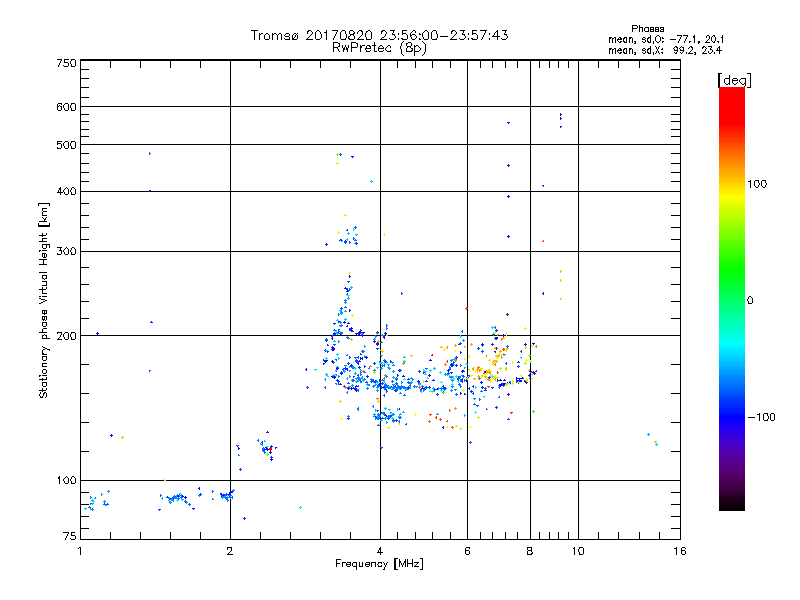Click the colorbar tick label '-100'
800x600 pixels.
click(761, 417)
